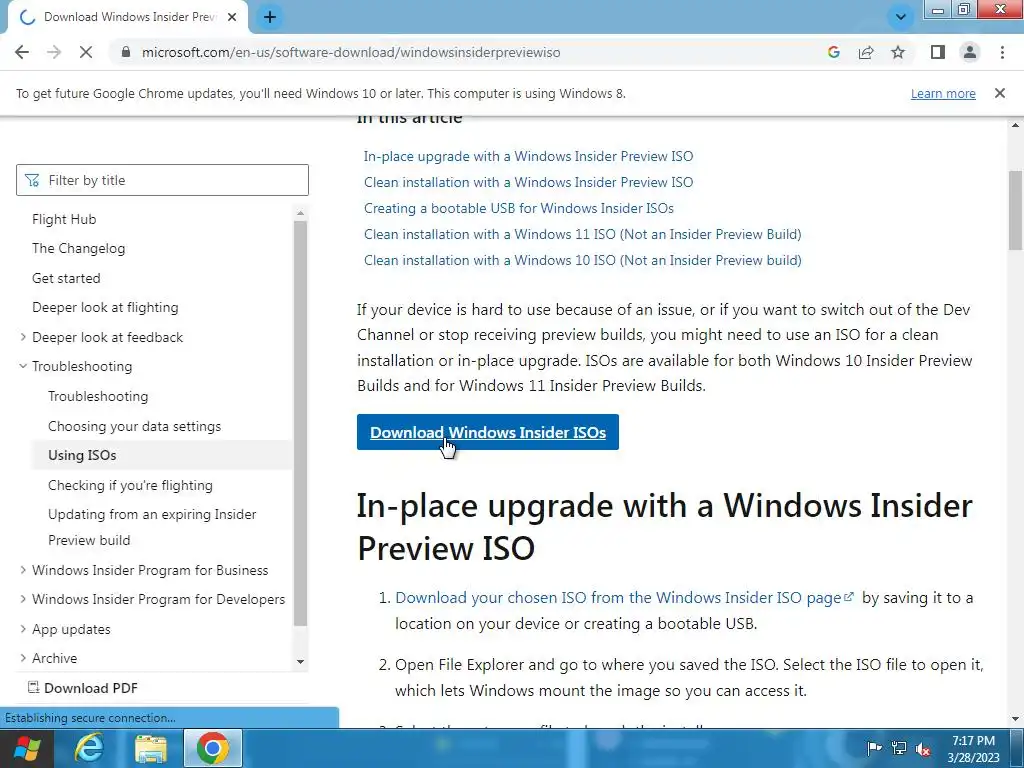
Task: Open network icon in system tray
Action: coord(899,748)
